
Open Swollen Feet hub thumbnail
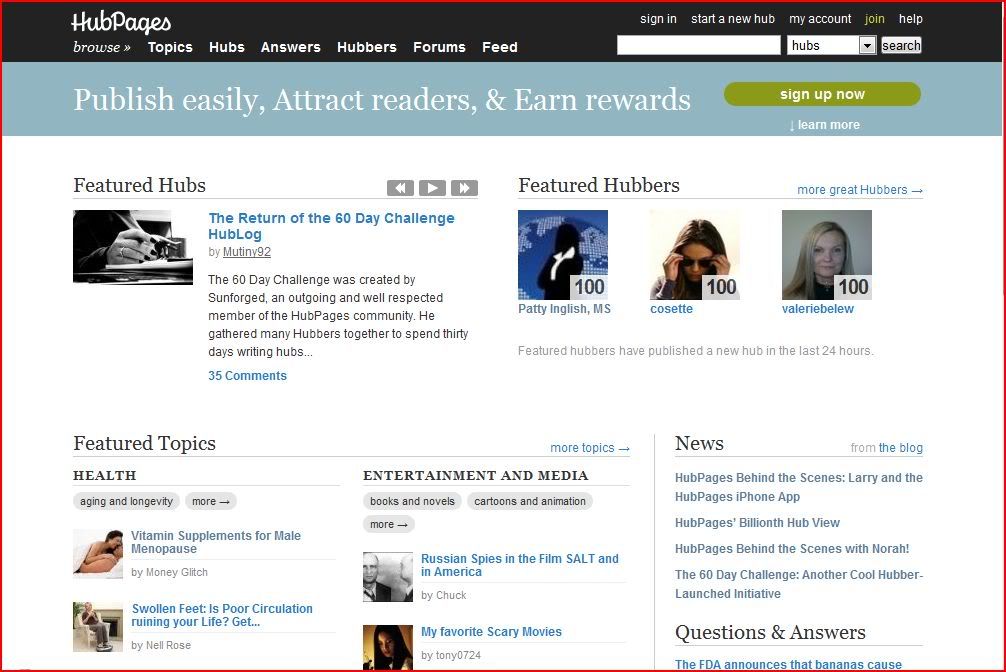(x=98, y=627)
